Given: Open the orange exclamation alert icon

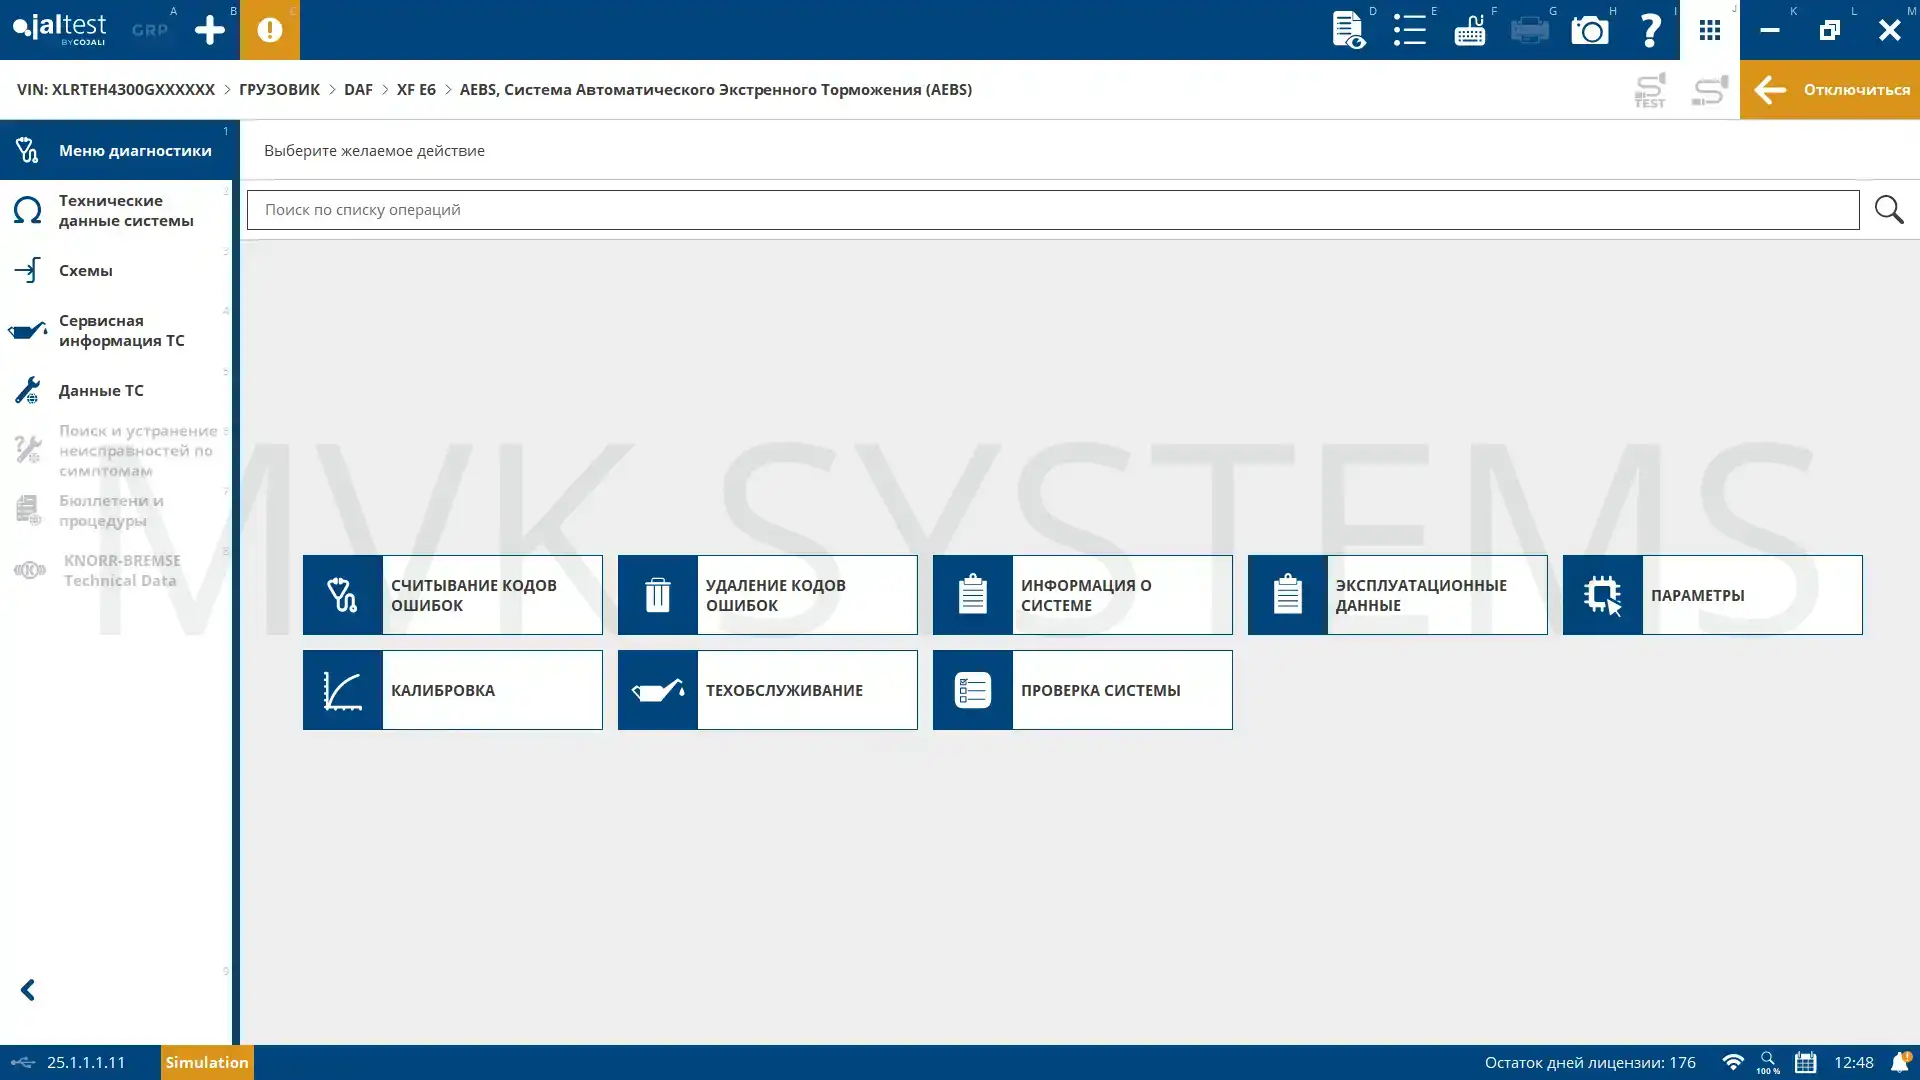Looking at the screenshot, I should [x=270, y=30].
